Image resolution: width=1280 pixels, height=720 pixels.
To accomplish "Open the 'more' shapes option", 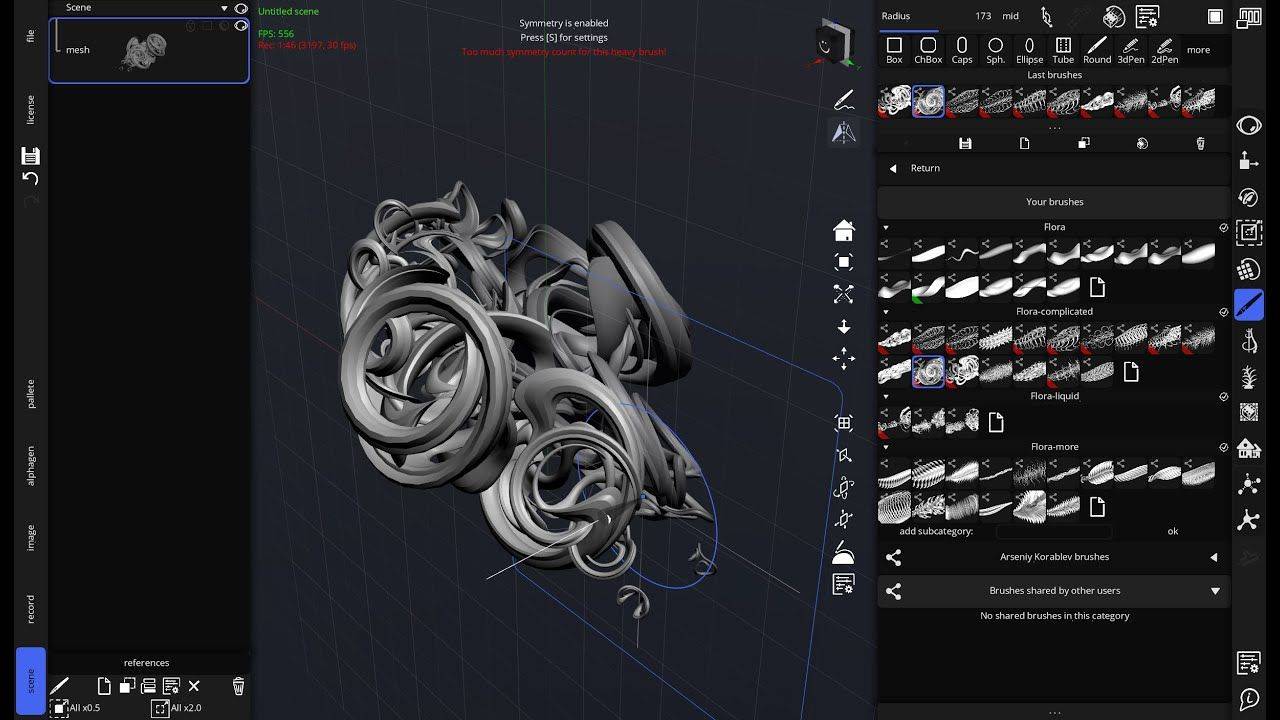I will click(1198, 50).
